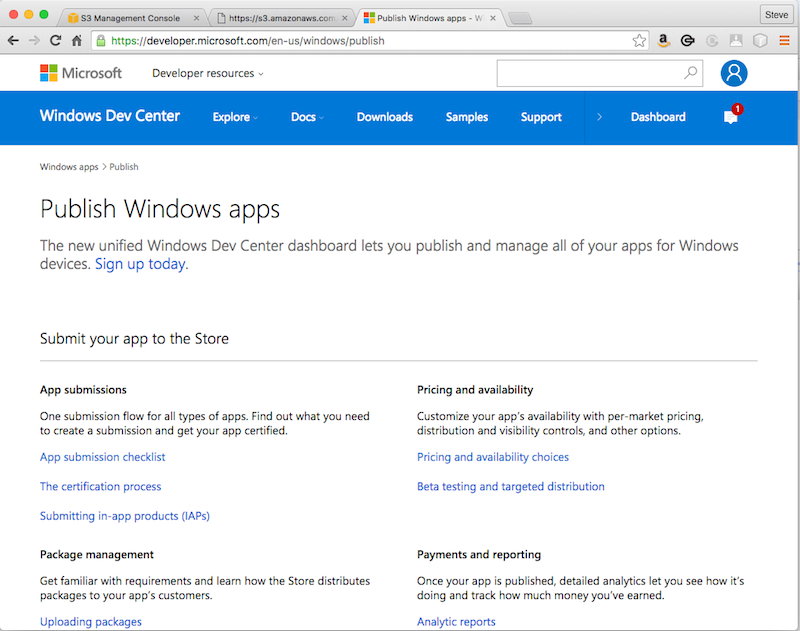Image resolution: width=800 pixels, height=631 pixels.
Task: Reload the current page
Action: (x=56, y=41)
